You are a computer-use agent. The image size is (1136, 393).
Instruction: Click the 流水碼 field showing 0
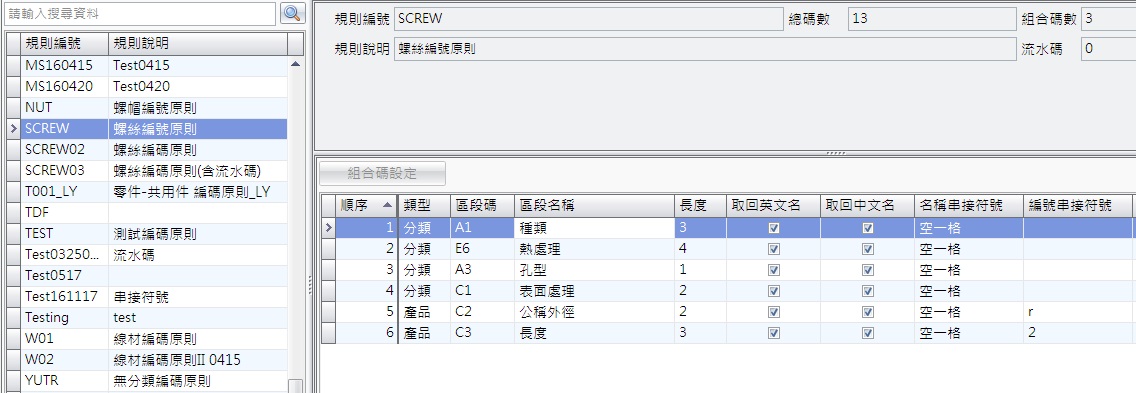[x=1108, y=49]
